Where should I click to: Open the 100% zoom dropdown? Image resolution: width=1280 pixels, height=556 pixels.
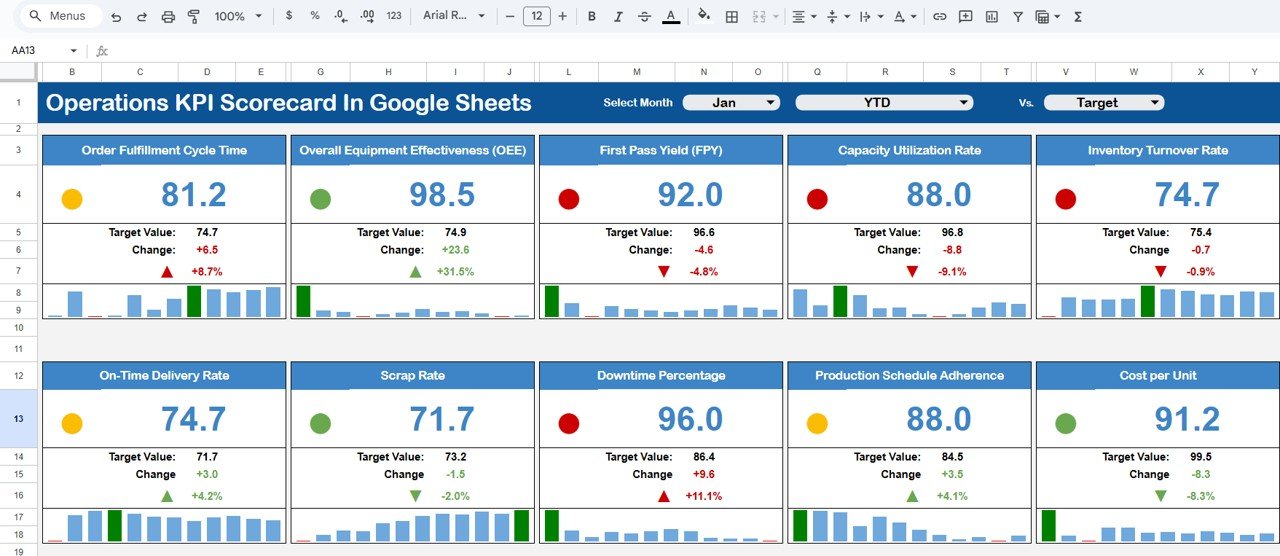238,17
